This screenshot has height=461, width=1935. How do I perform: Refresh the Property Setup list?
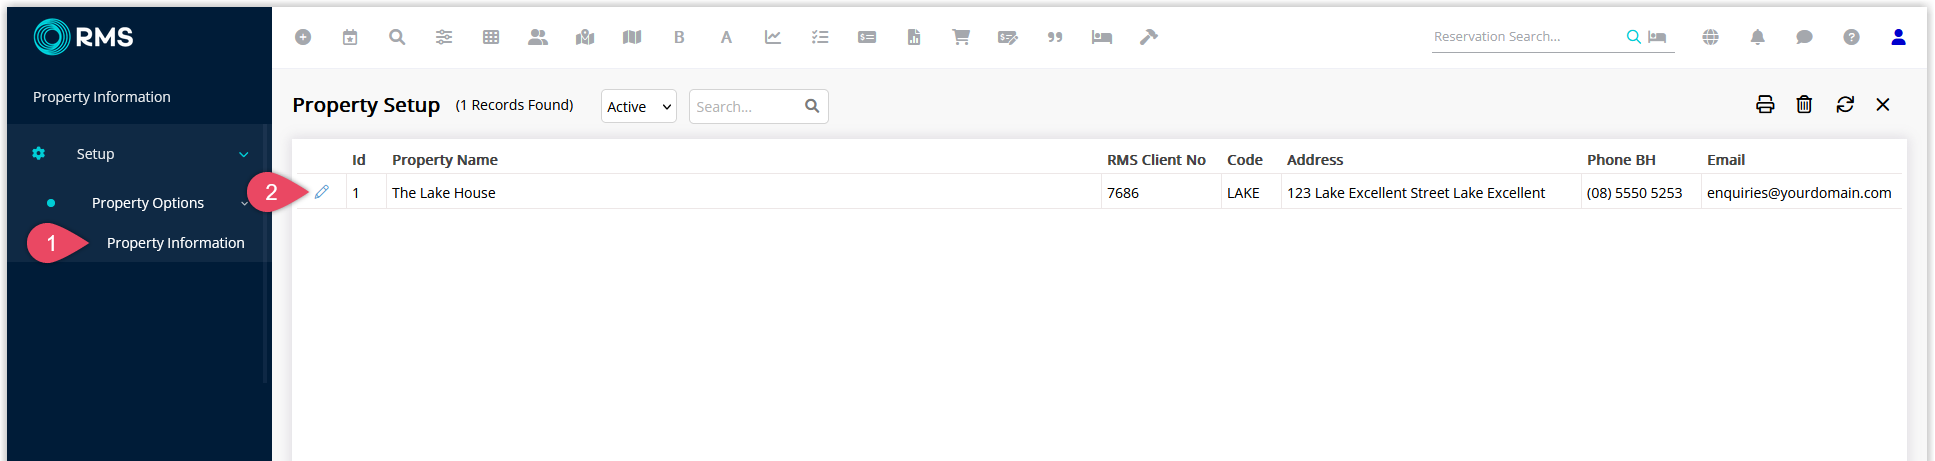(x=1845, y=104)
